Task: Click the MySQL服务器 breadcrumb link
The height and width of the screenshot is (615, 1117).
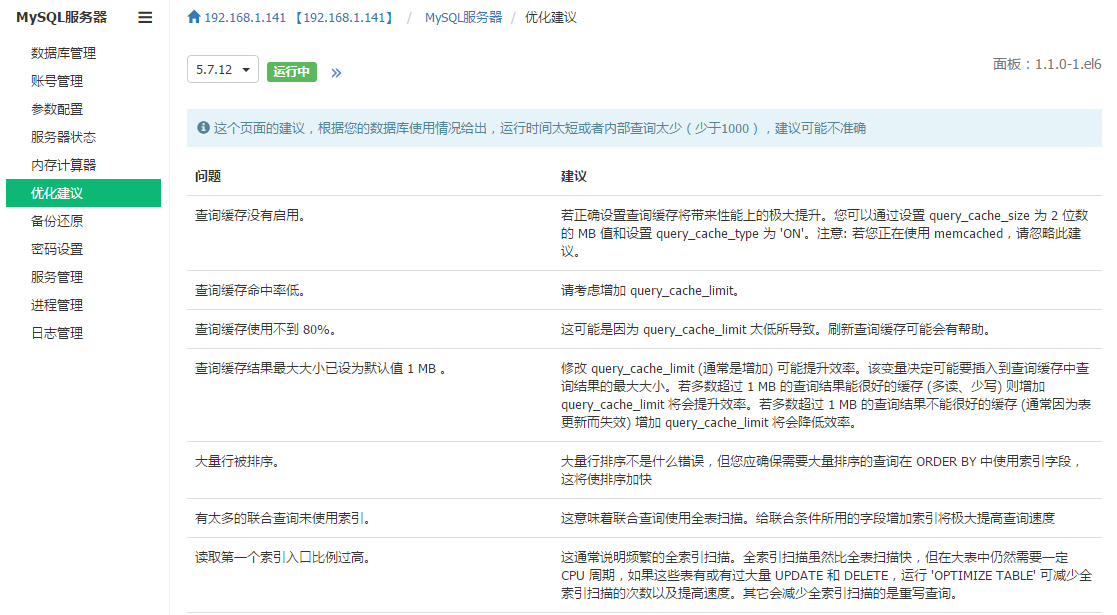Action: [463, 17]
